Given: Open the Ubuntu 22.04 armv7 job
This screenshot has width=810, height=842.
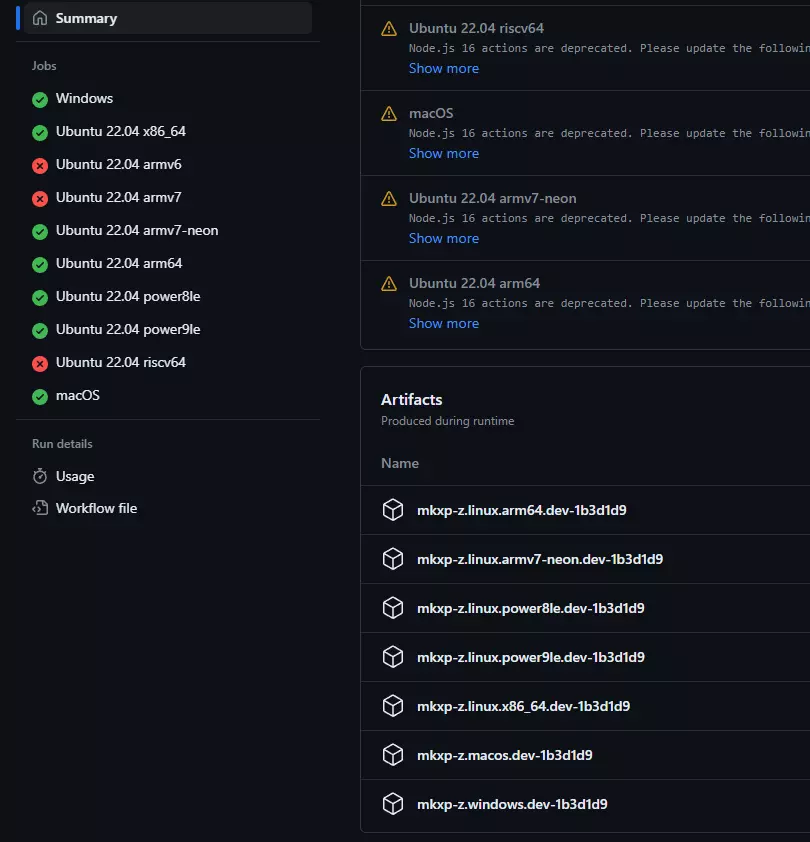Looking at the screenshot, I should [x=118, y=197].
